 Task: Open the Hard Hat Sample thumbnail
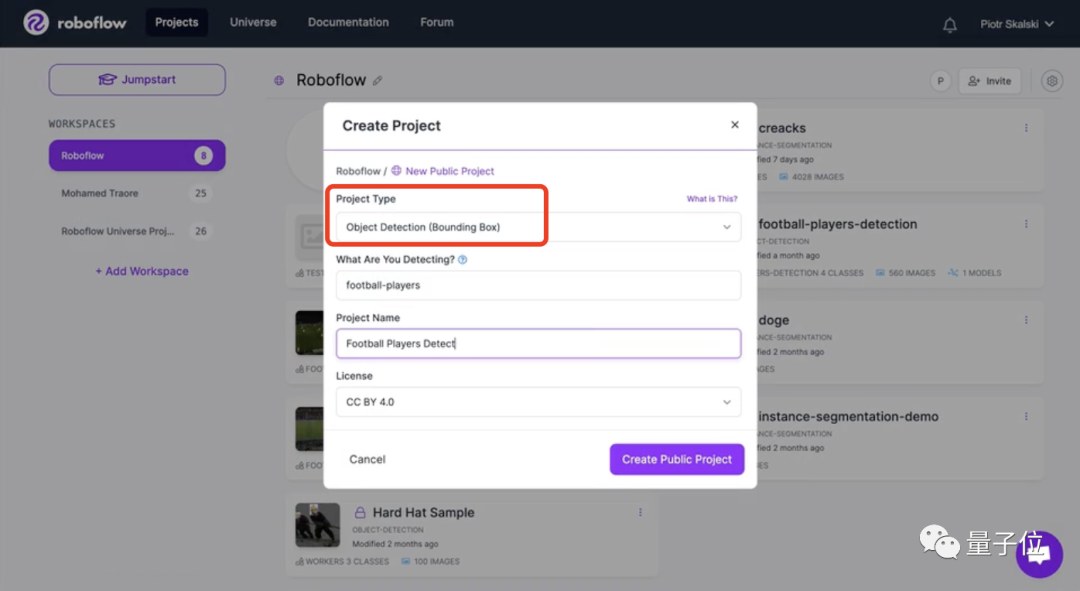[x=318, y=525]
